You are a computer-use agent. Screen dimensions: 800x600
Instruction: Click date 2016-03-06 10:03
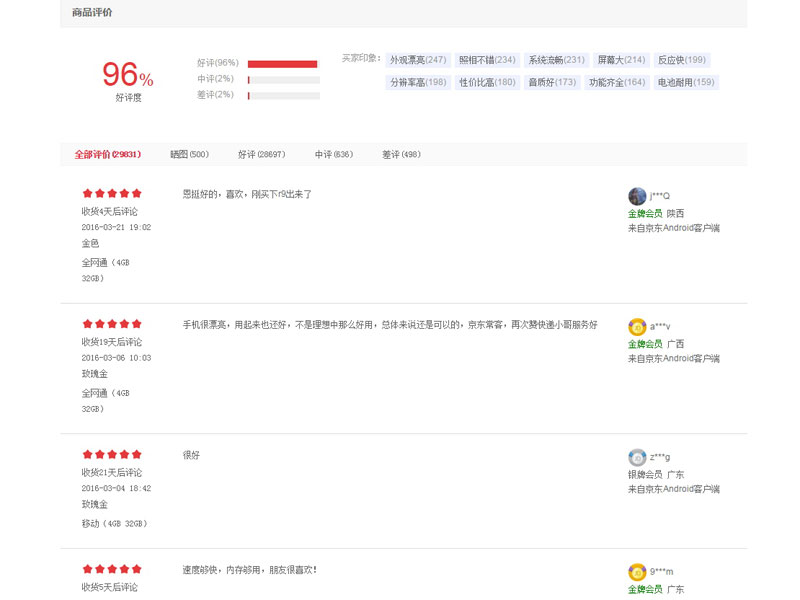(116, 358)
